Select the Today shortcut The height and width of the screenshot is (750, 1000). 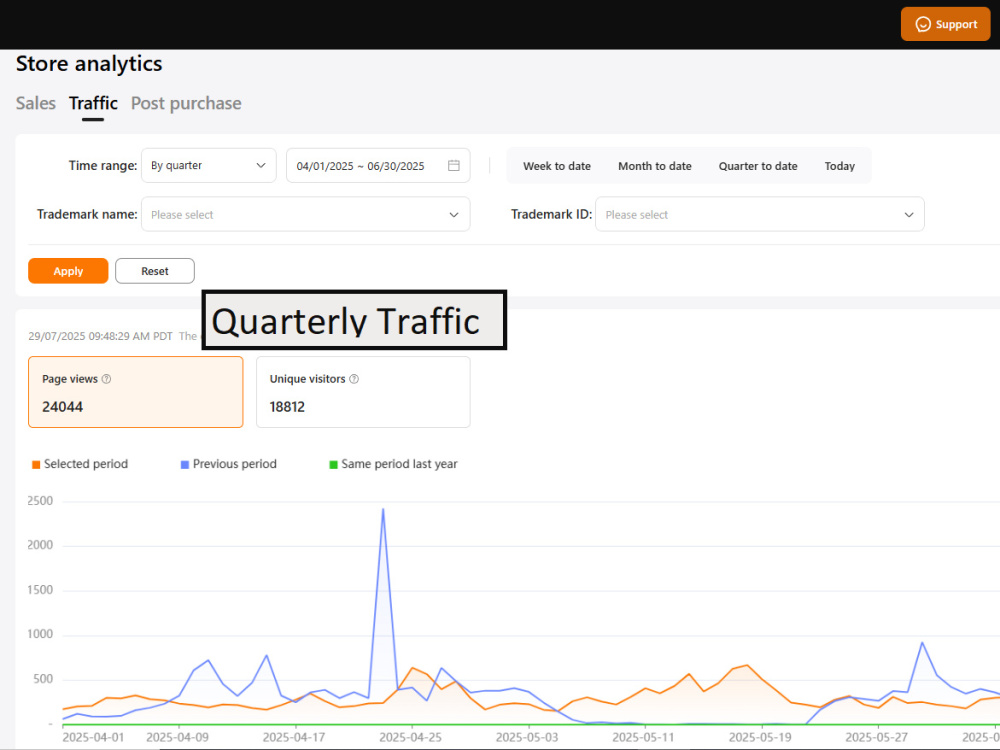click(839, 166)
